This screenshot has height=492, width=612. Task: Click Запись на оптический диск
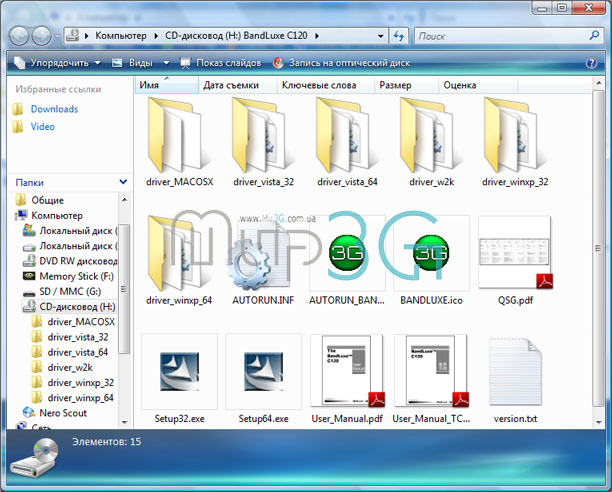[x=342, y=63]
